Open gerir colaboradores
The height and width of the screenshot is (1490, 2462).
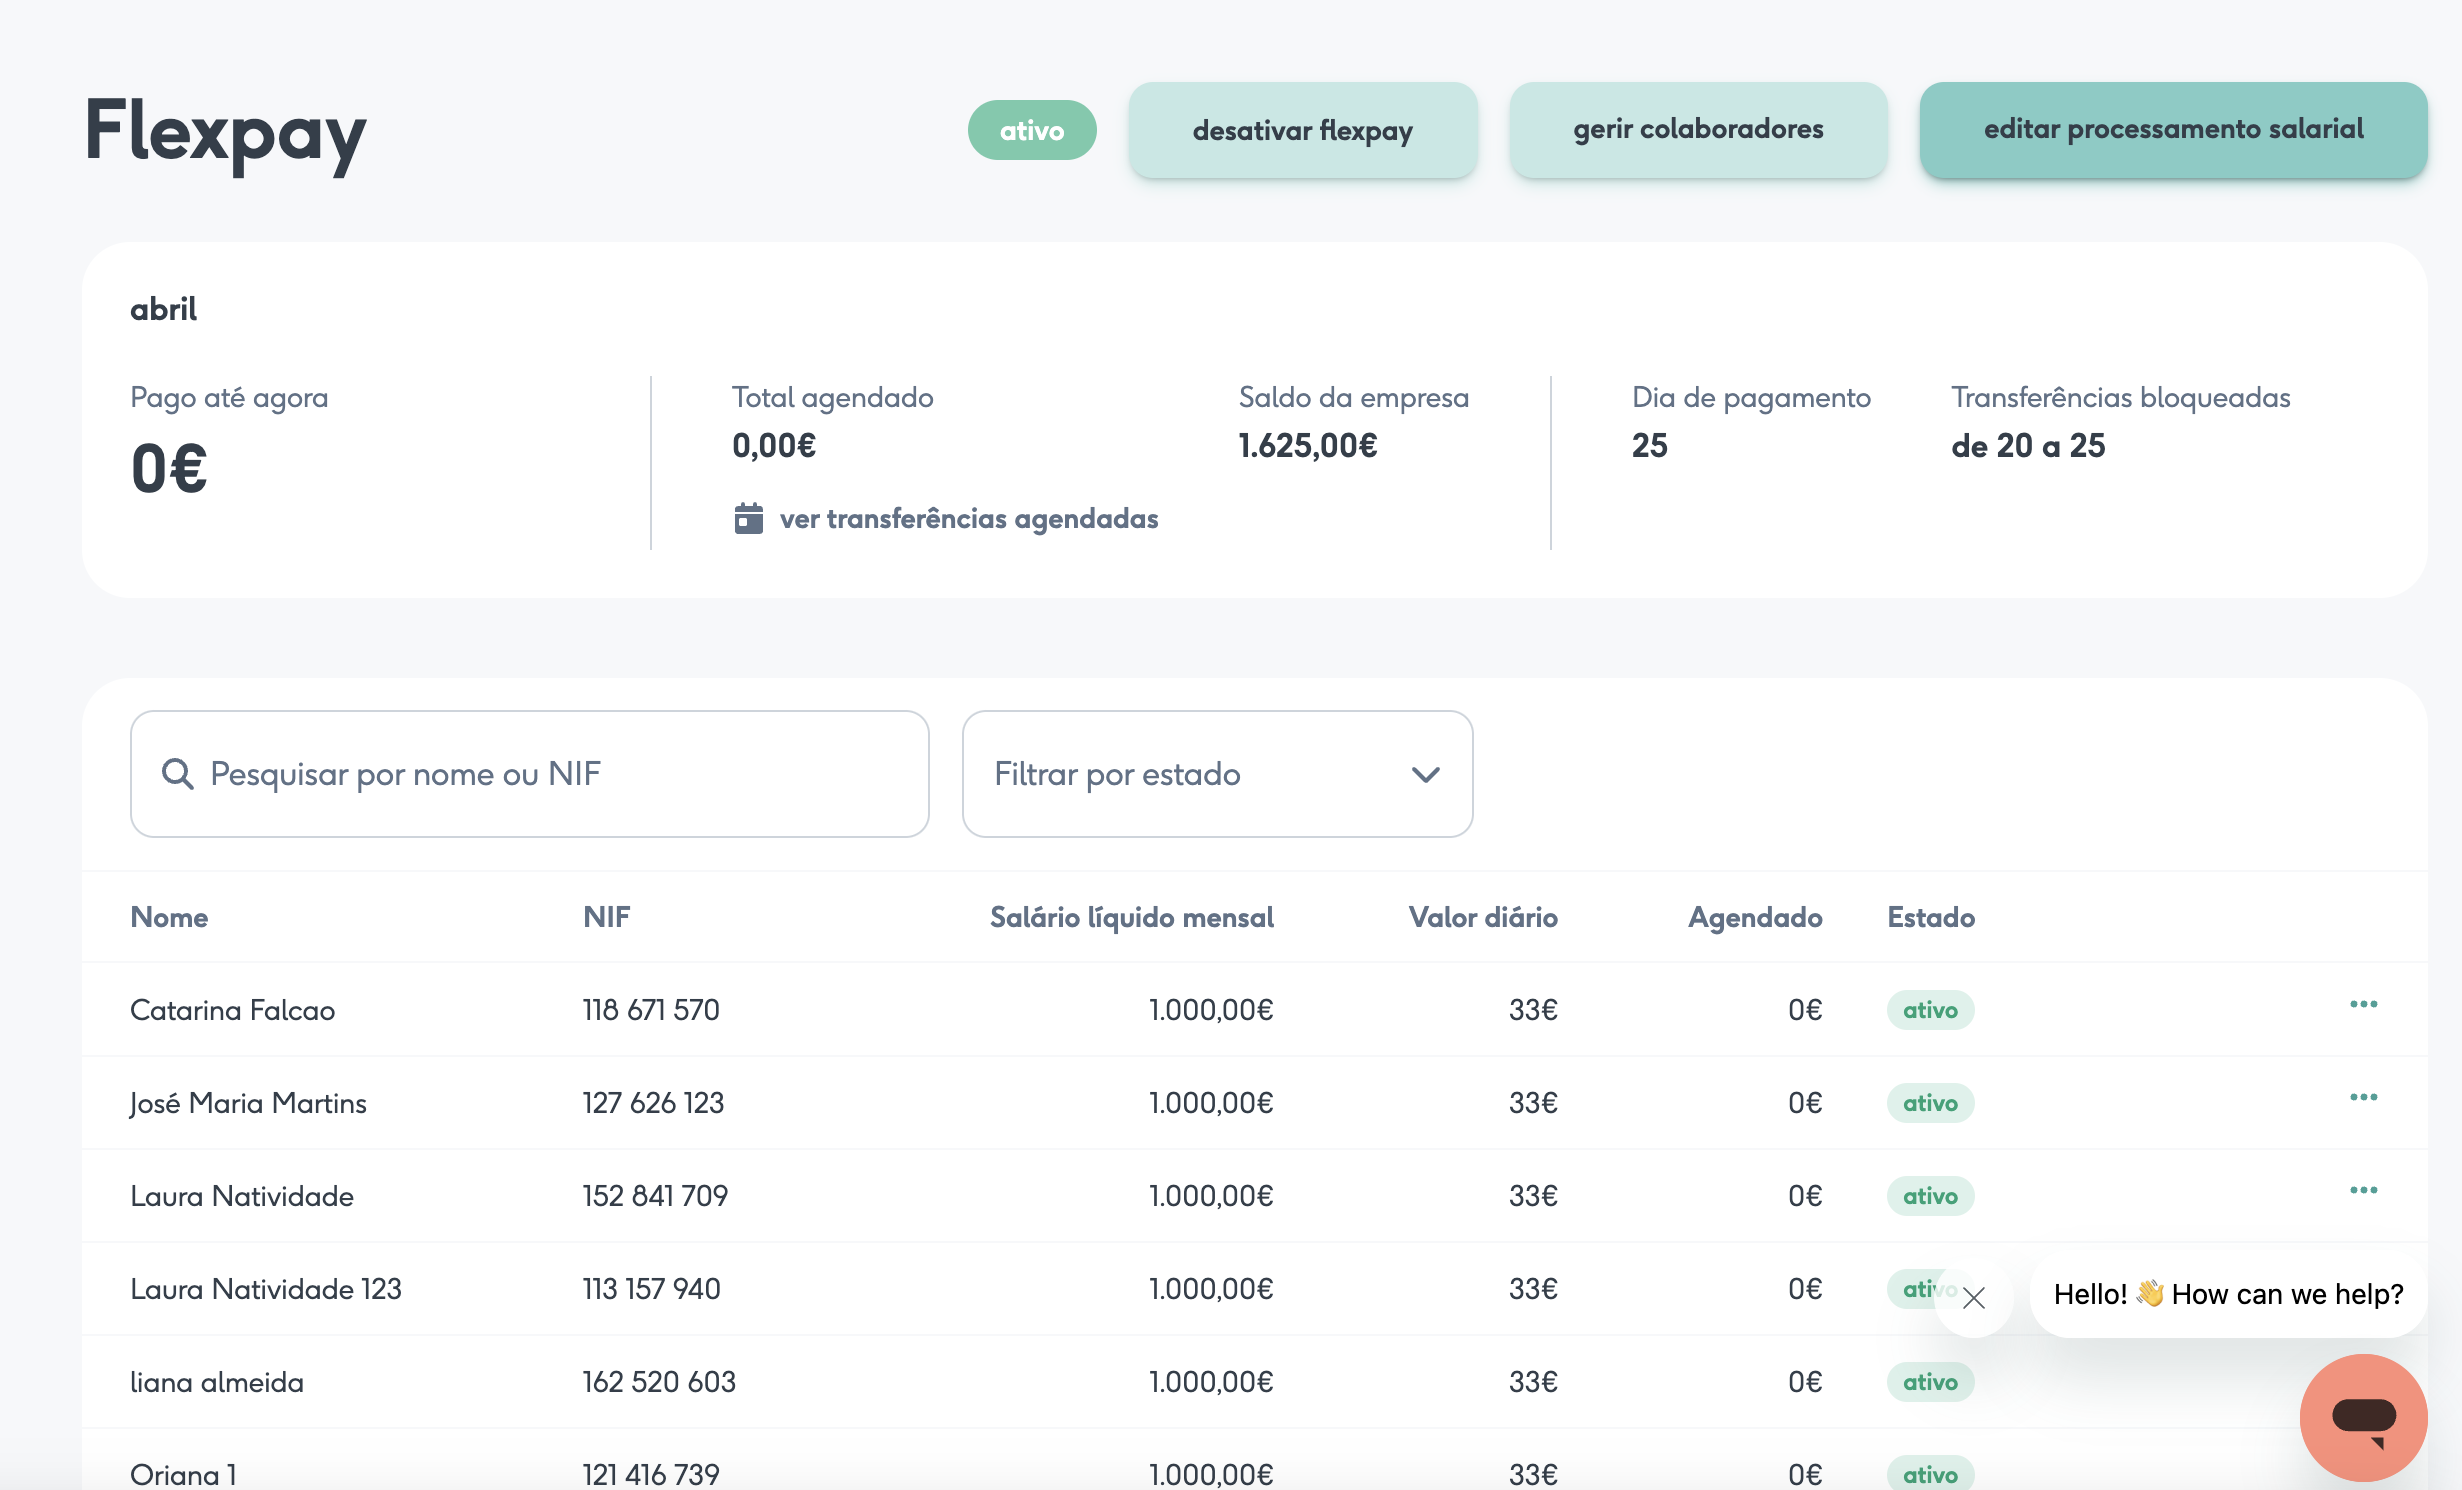[x=1697, y=131]
